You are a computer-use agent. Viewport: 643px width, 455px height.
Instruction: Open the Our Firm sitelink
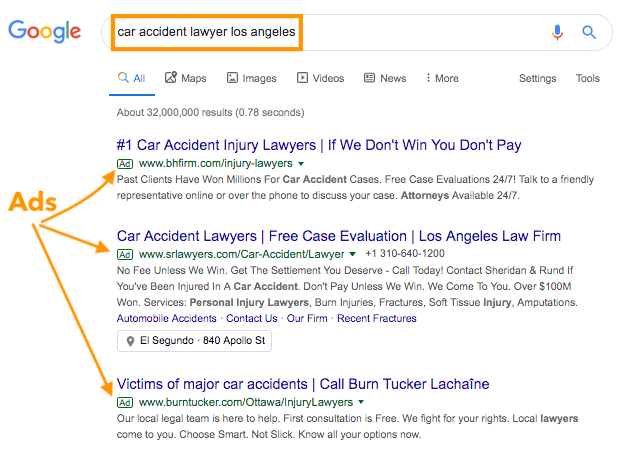(x=307, y=318)
